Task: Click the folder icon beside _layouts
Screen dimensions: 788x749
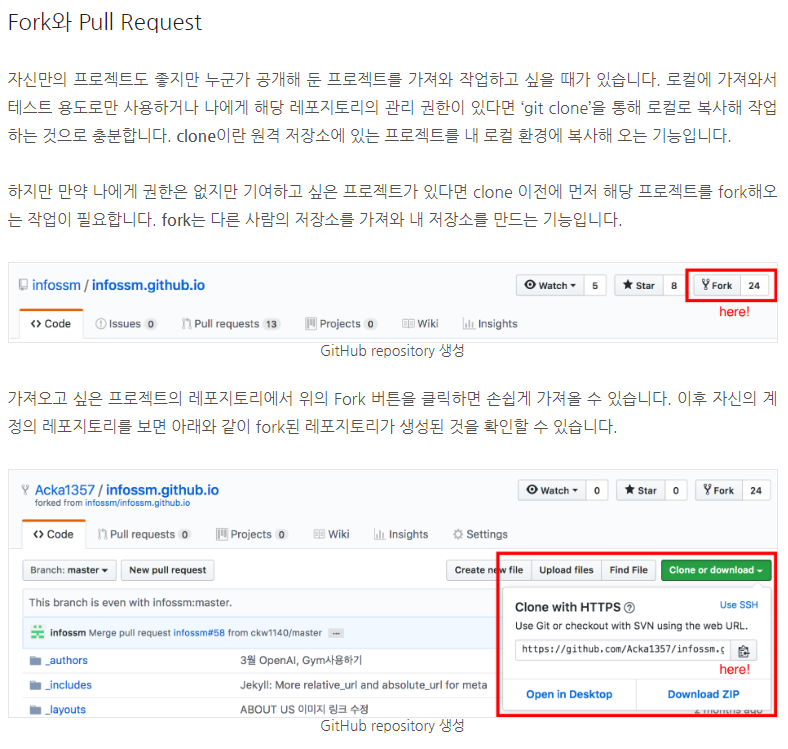Action: [x=35, y=710]
